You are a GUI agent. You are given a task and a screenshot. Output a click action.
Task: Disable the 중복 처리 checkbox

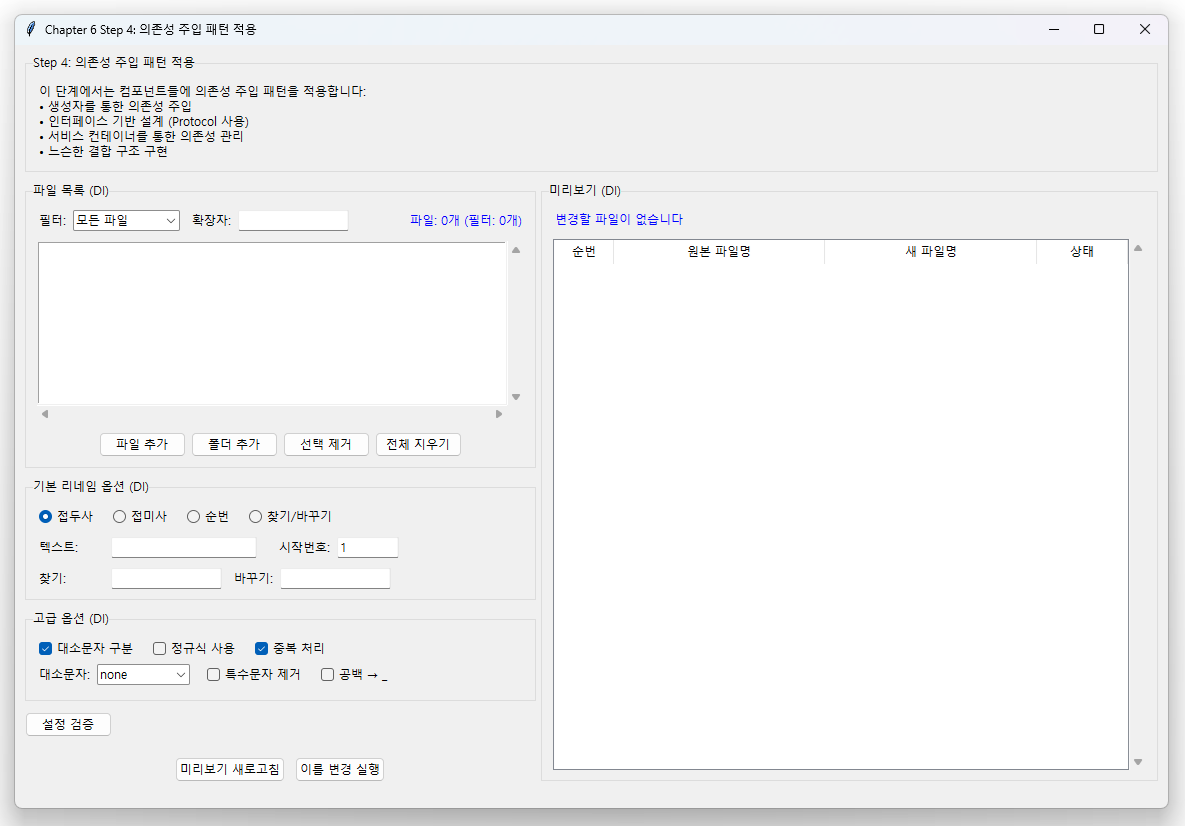coord(262,648)
